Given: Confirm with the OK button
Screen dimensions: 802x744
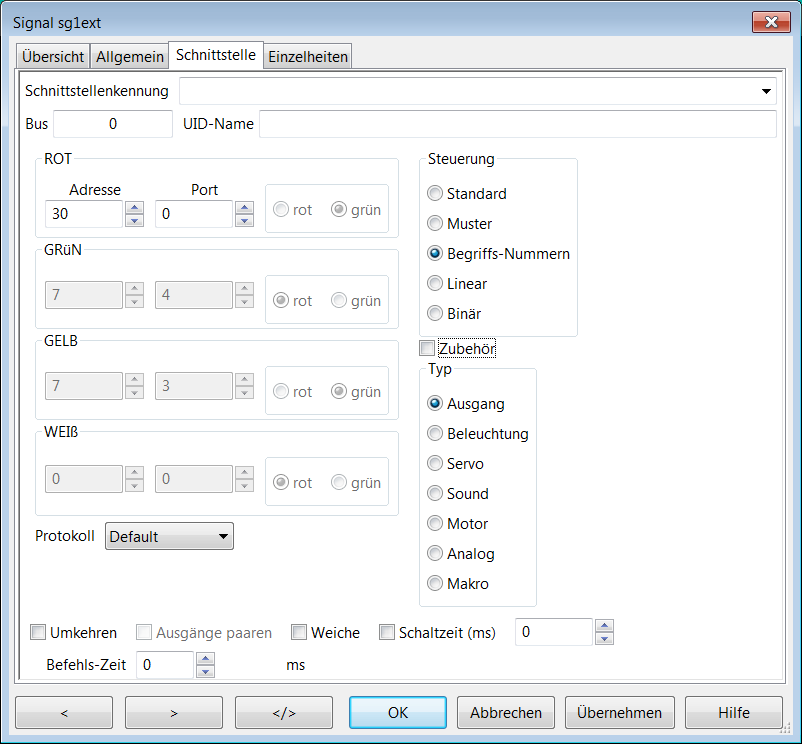Looking at the screenshot, I should click(397, 713).
